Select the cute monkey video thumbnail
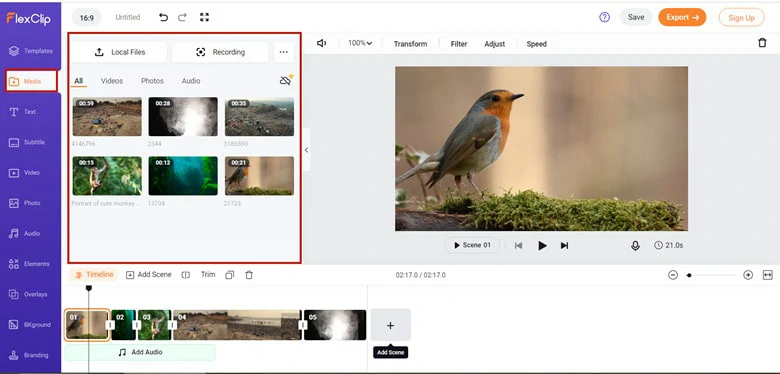 107,176
